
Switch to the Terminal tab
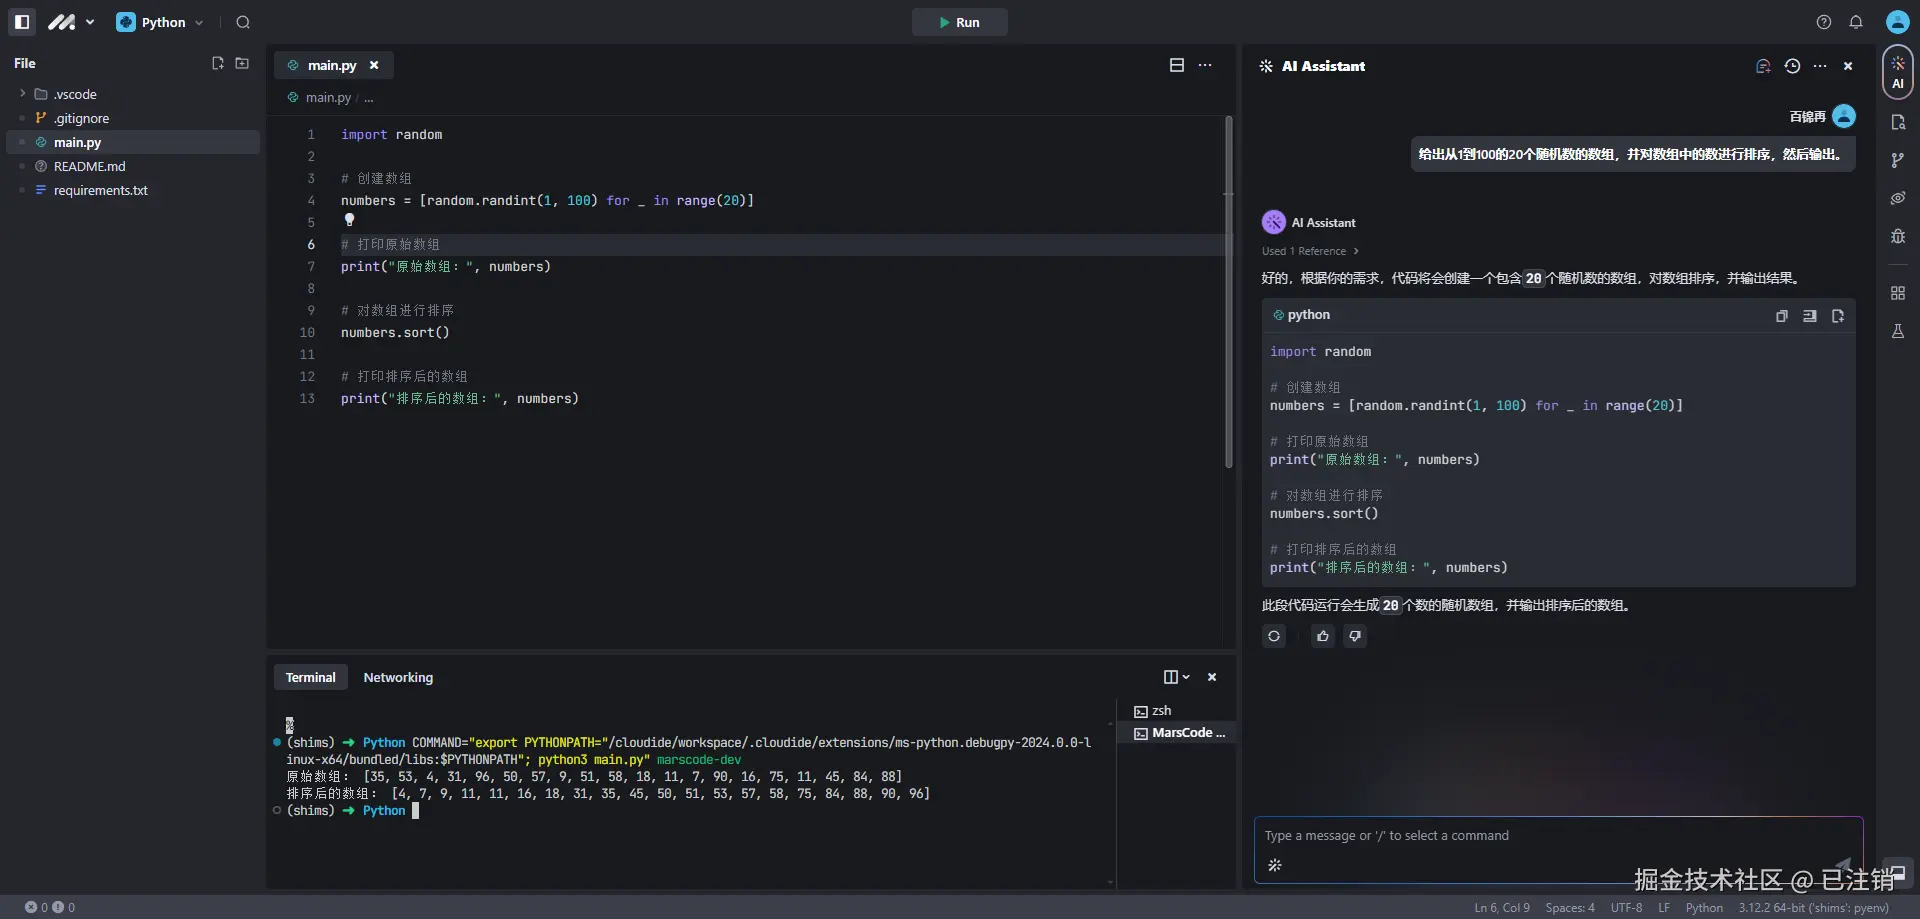(x=311, y=677)
